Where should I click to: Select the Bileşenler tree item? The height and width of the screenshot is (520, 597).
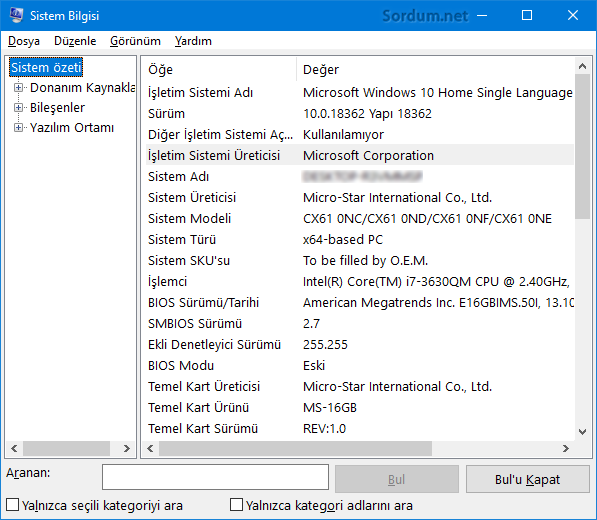pyautogui.click(x=57, y=108)
